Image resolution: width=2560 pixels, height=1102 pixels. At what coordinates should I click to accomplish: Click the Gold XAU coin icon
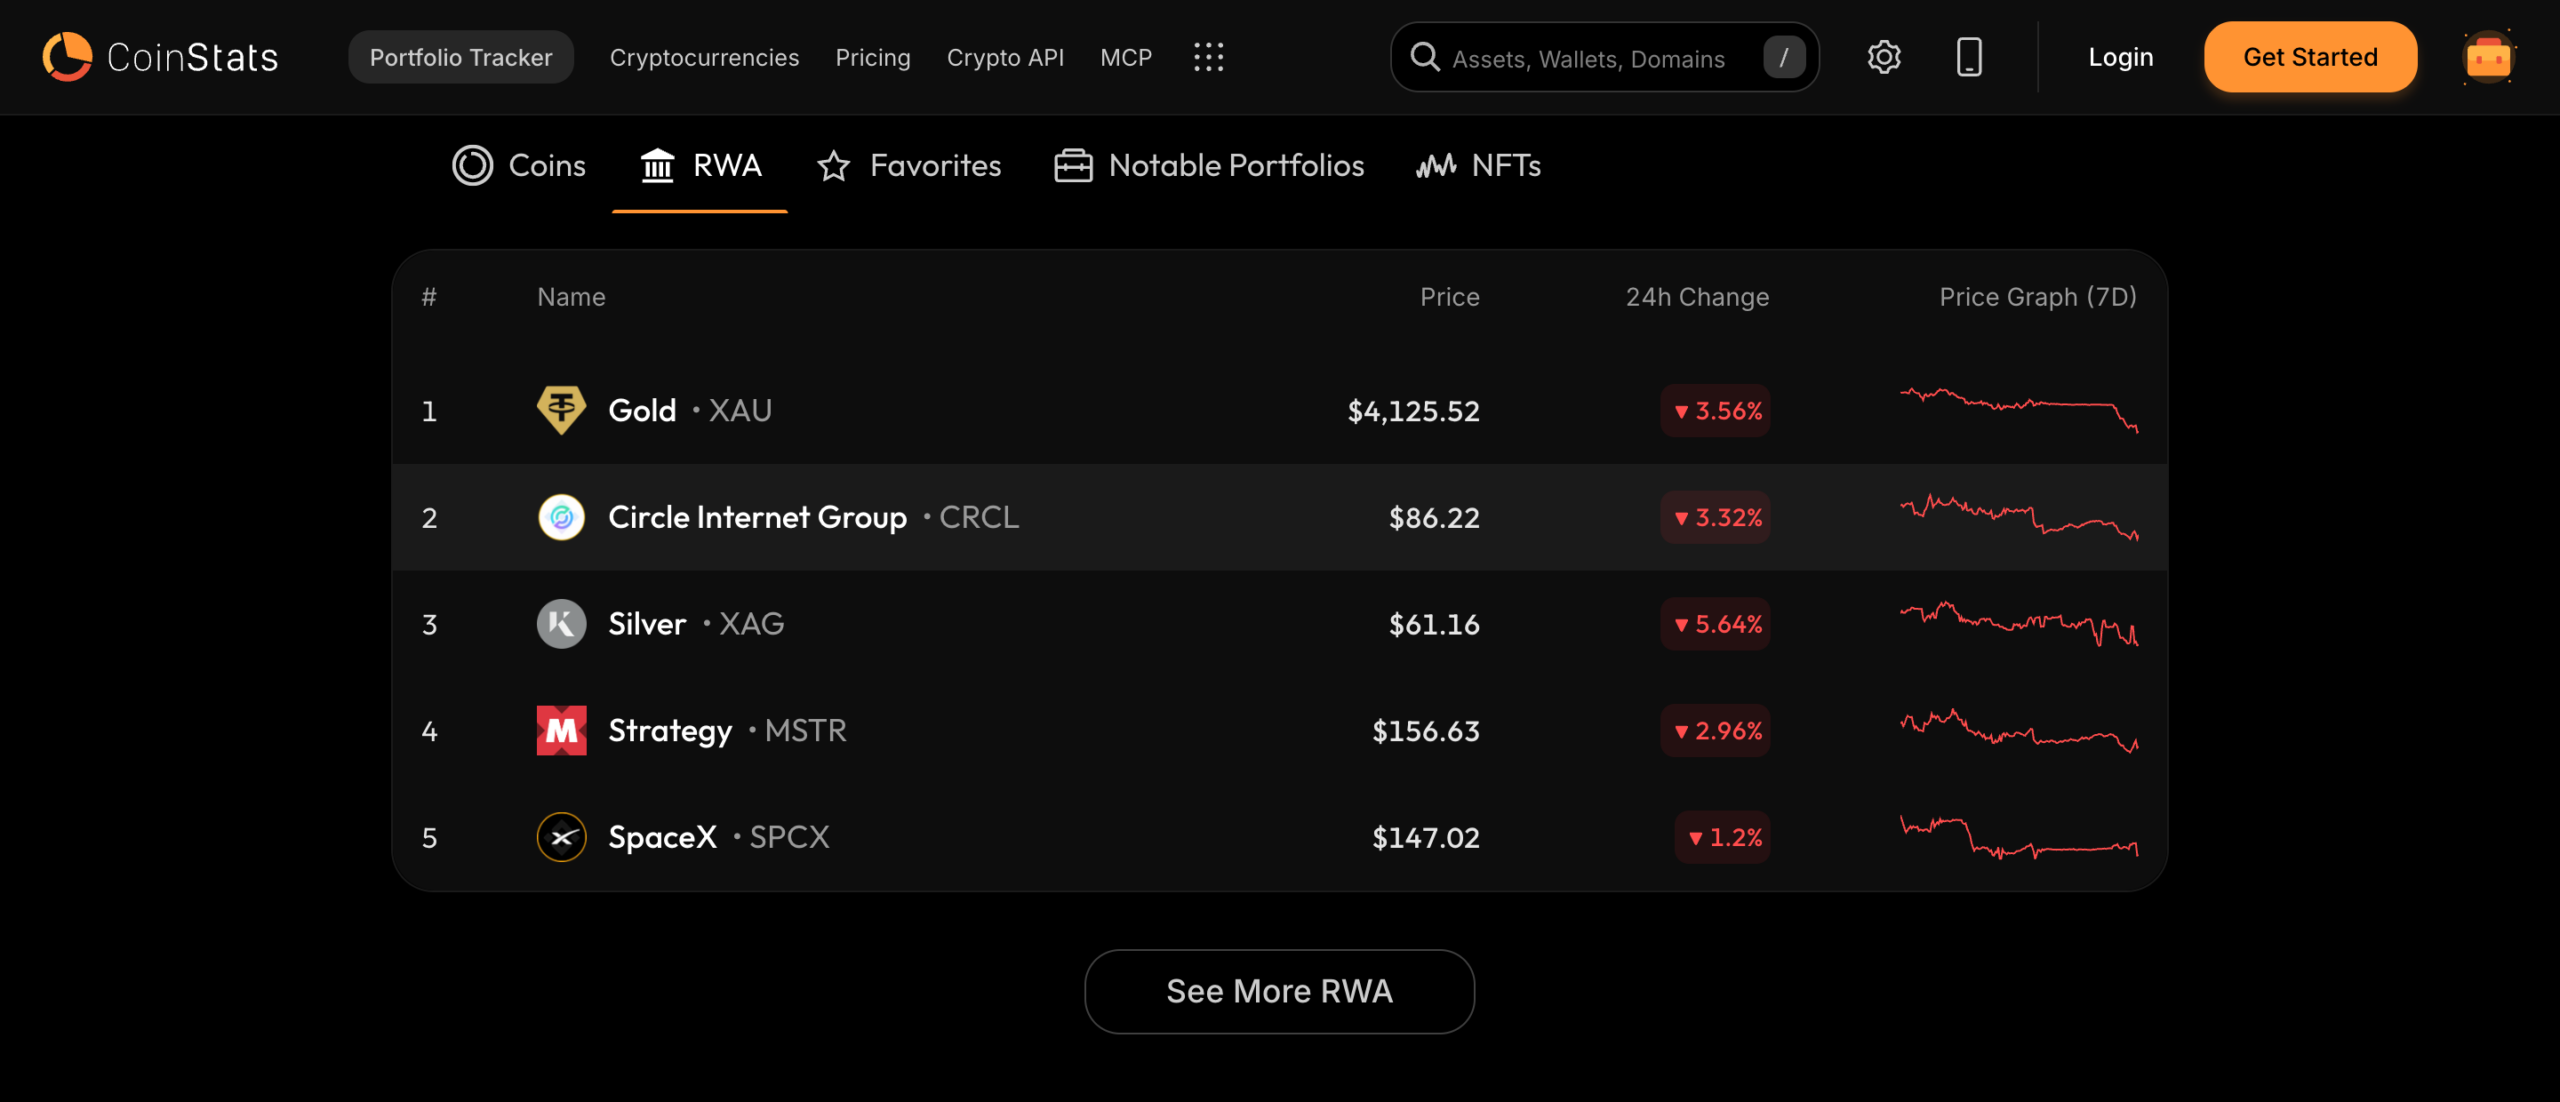coord(562,410)
